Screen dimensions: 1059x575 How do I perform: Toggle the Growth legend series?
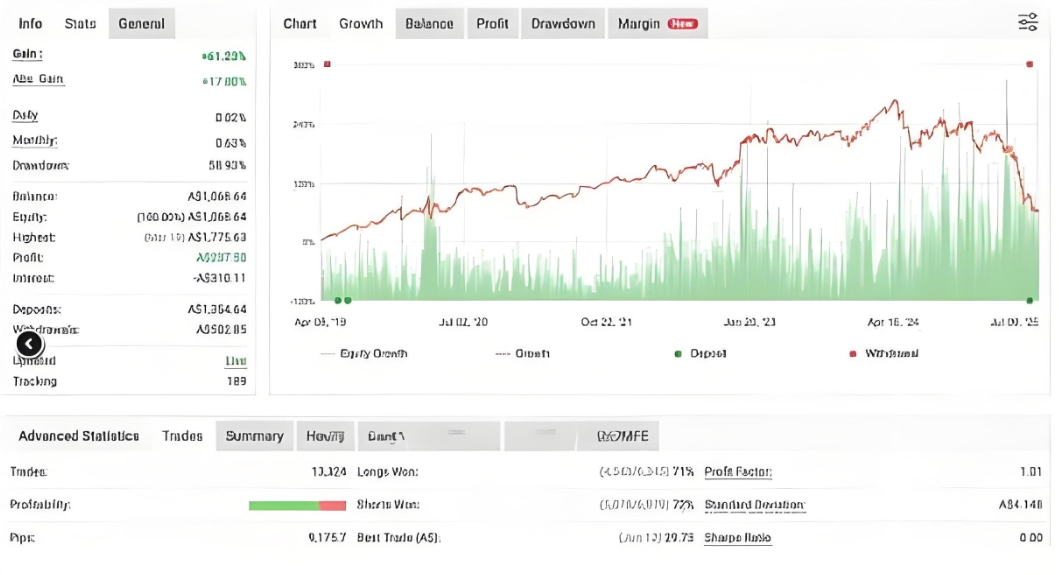[x=523, y=353]
